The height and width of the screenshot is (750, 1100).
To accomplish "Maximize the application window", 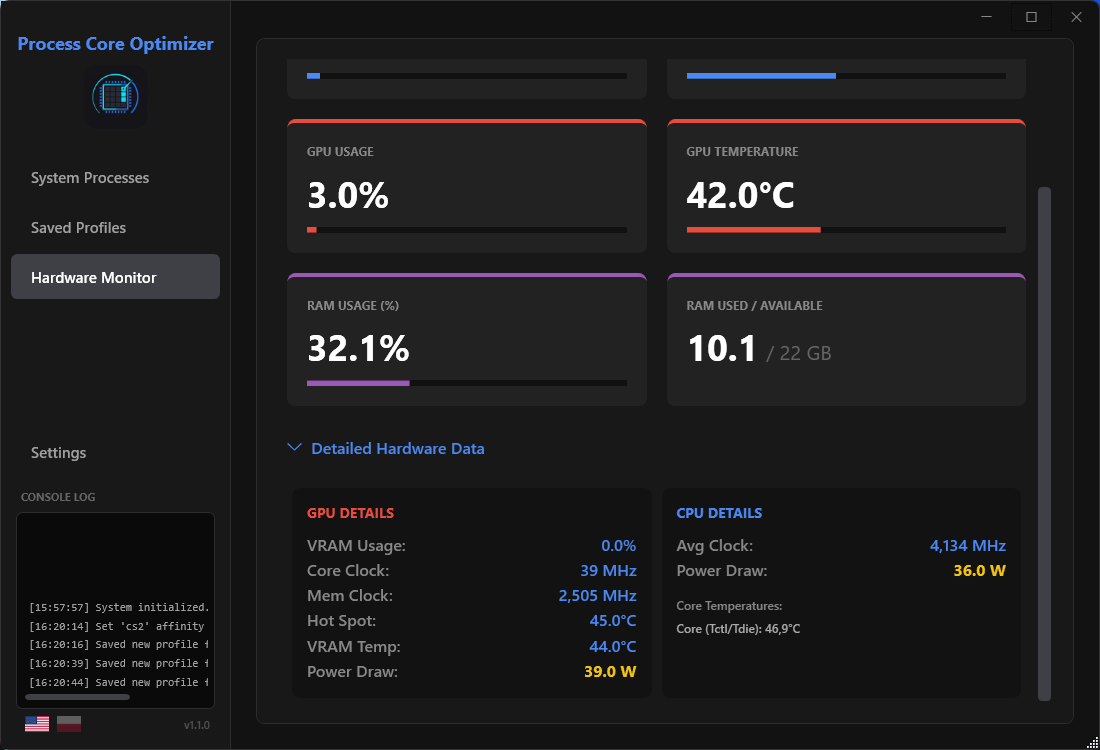I will click(x=1031, y=17).
